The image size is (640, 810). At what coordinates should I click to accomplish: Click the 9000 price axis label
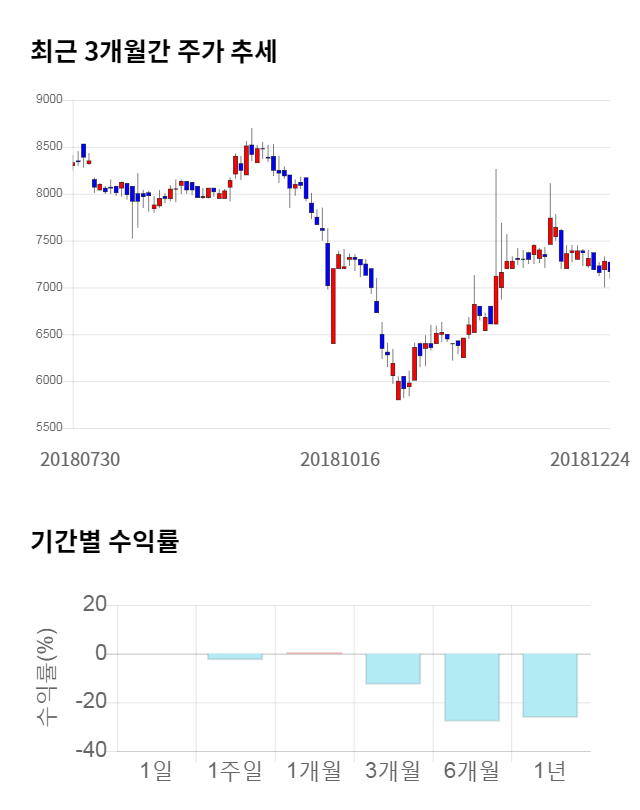(x=49, y=100)
